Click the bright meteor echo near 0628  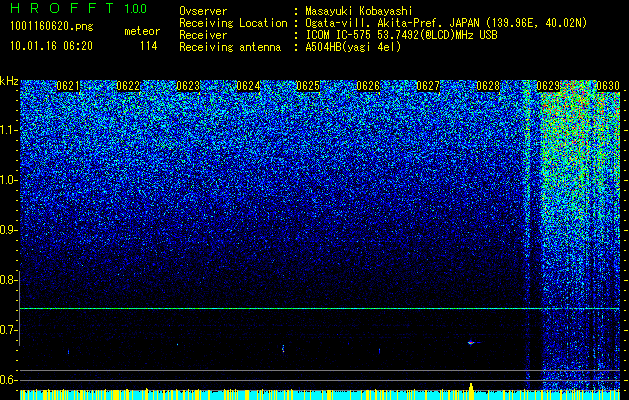472,342
